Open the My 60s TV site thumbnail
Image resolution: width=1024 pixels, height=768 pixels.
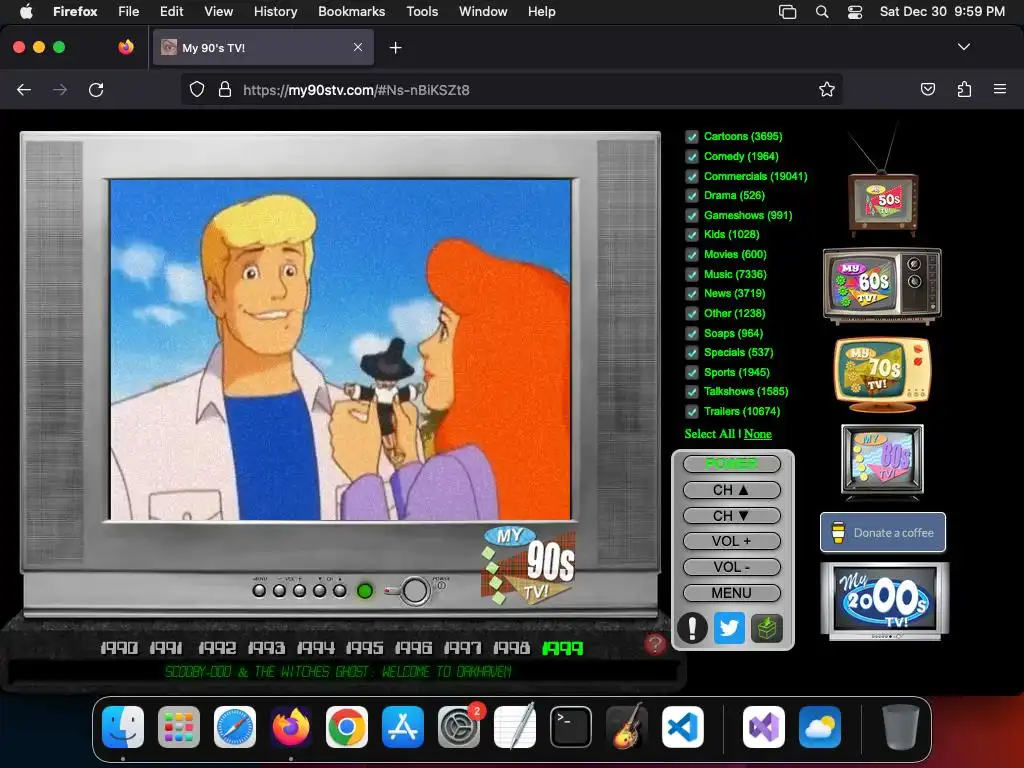[882, 285]
